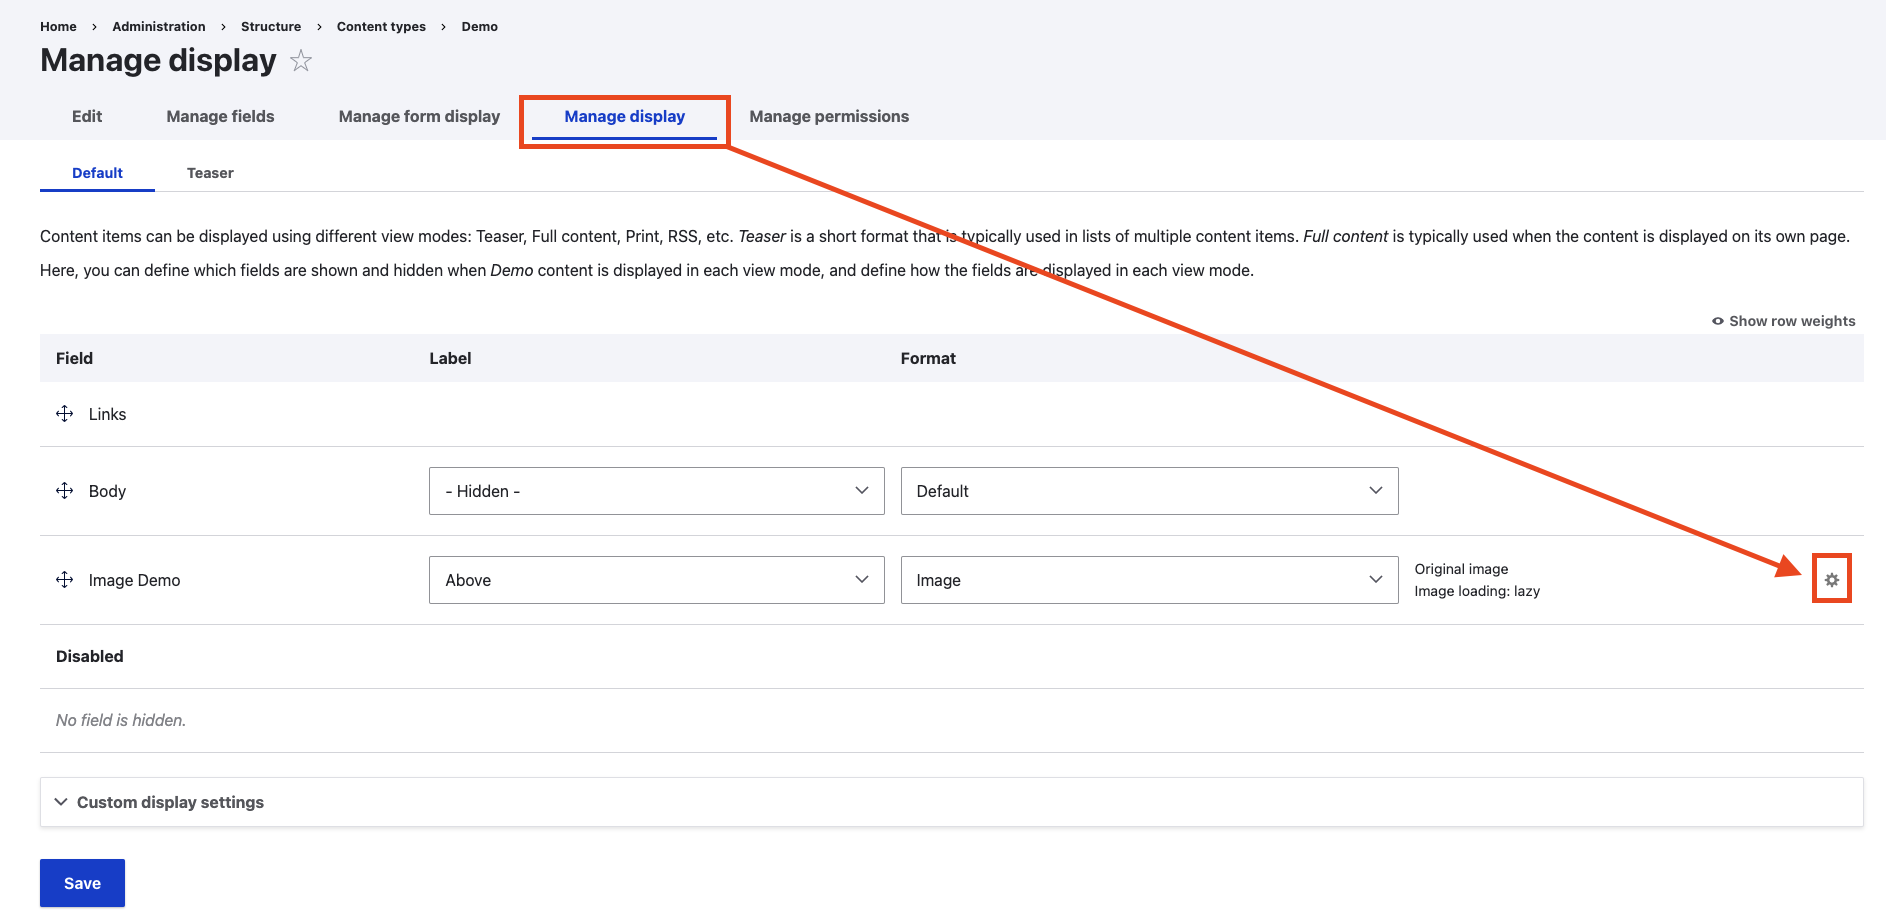Go to Administration breadcrumb link
Screen dimensions: 1886x923
(159, 27)
